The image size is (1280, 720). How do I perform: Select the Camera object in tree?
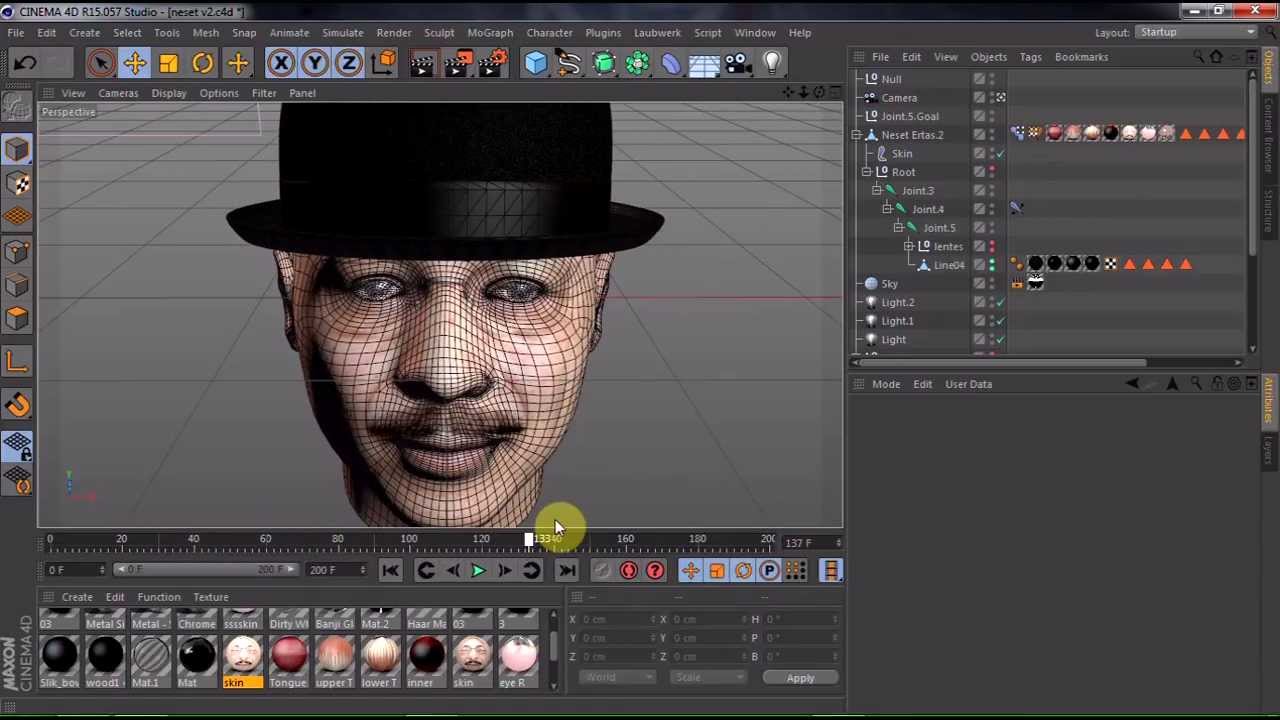[899, 98]
